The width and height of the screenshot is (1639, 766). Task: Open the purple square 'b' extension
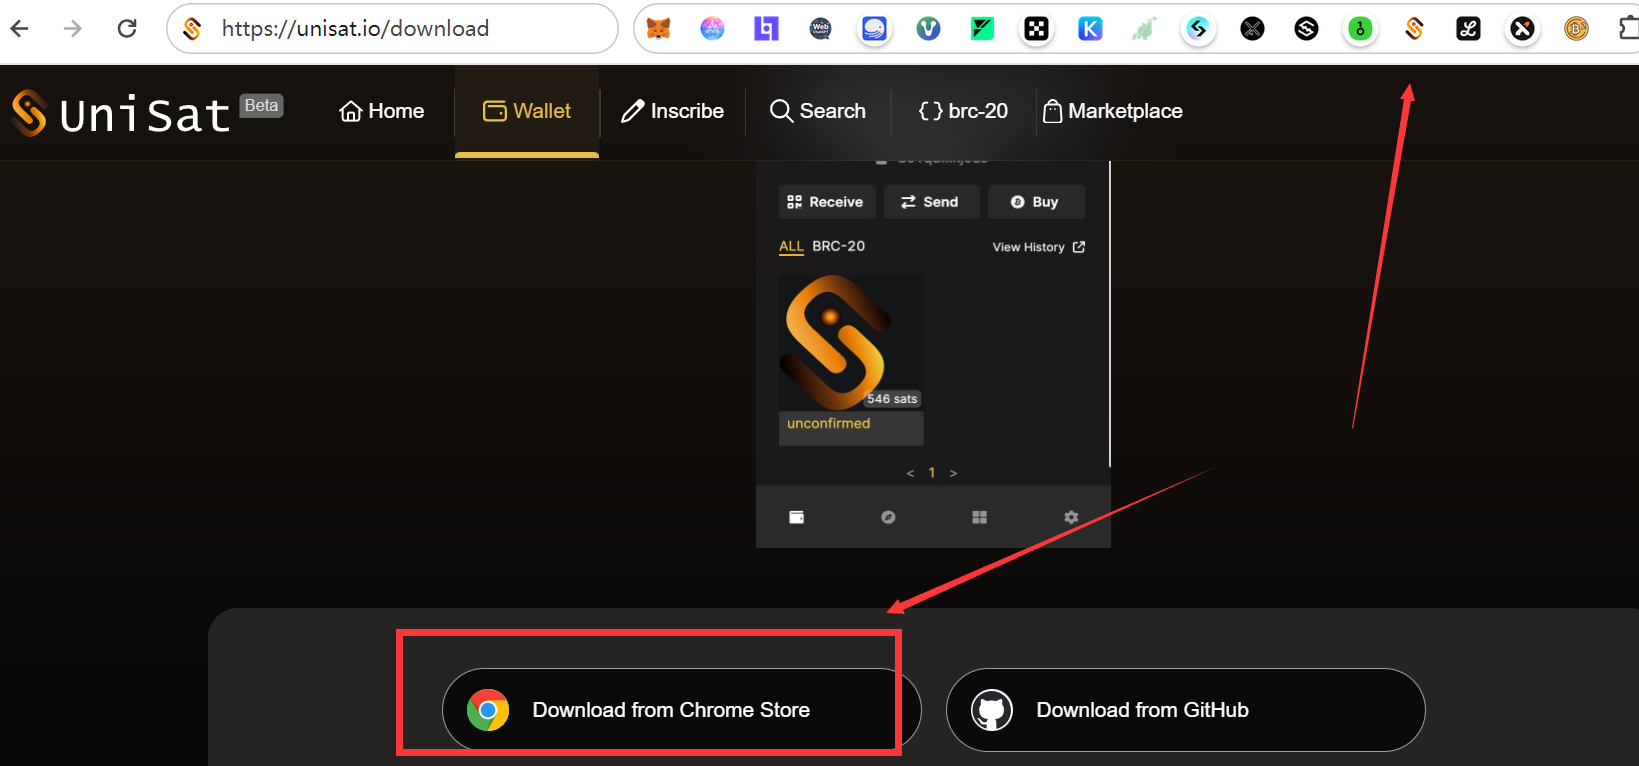[766, 29]
